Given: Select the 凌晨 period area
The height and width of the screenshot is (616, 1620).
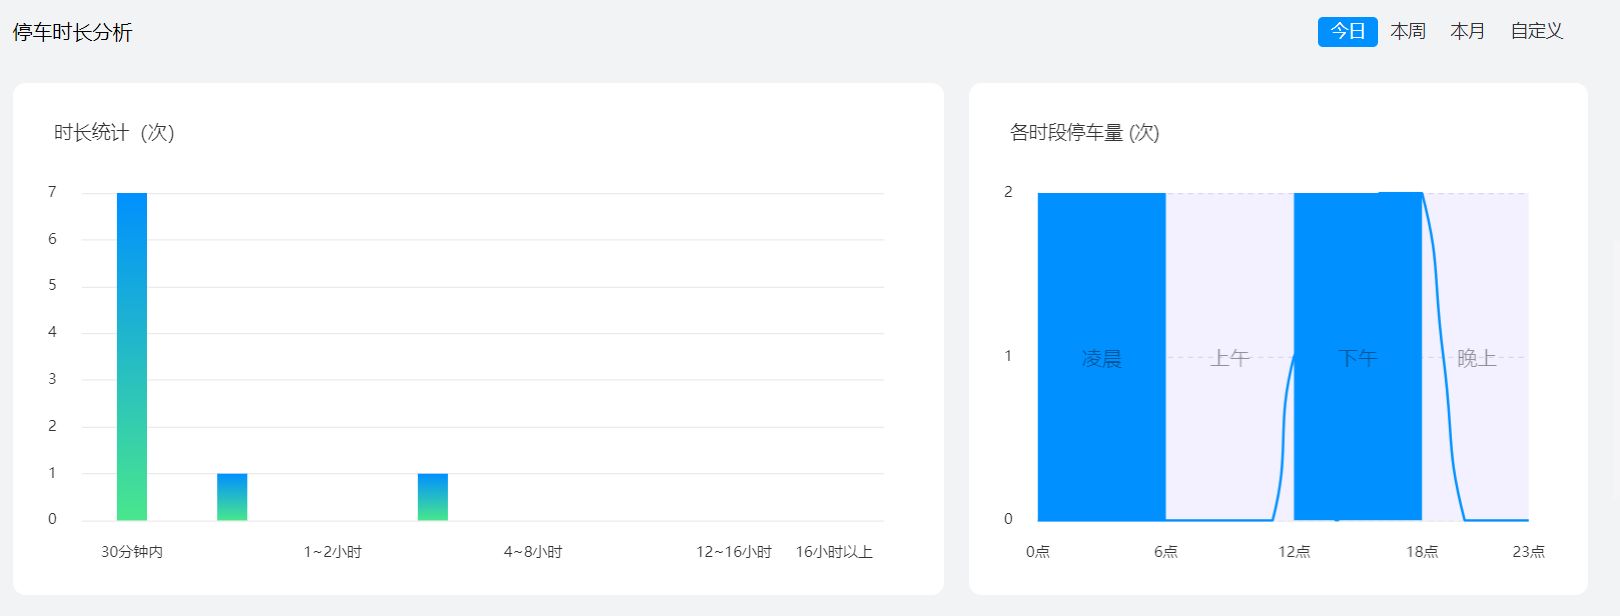Looking at the screenshot, I should point(1102,358).
